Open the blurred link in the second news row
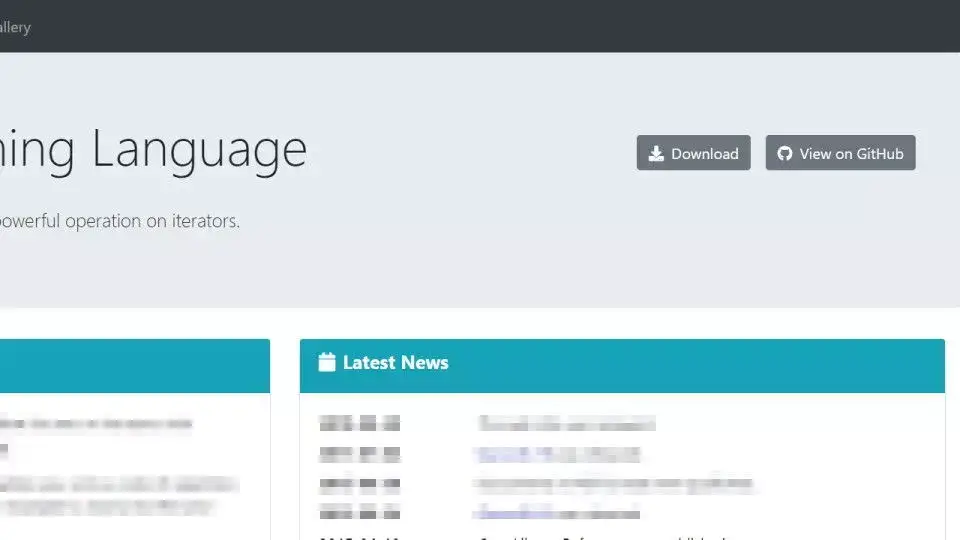This screenshot has height=540, width=960. coord(558,454)
